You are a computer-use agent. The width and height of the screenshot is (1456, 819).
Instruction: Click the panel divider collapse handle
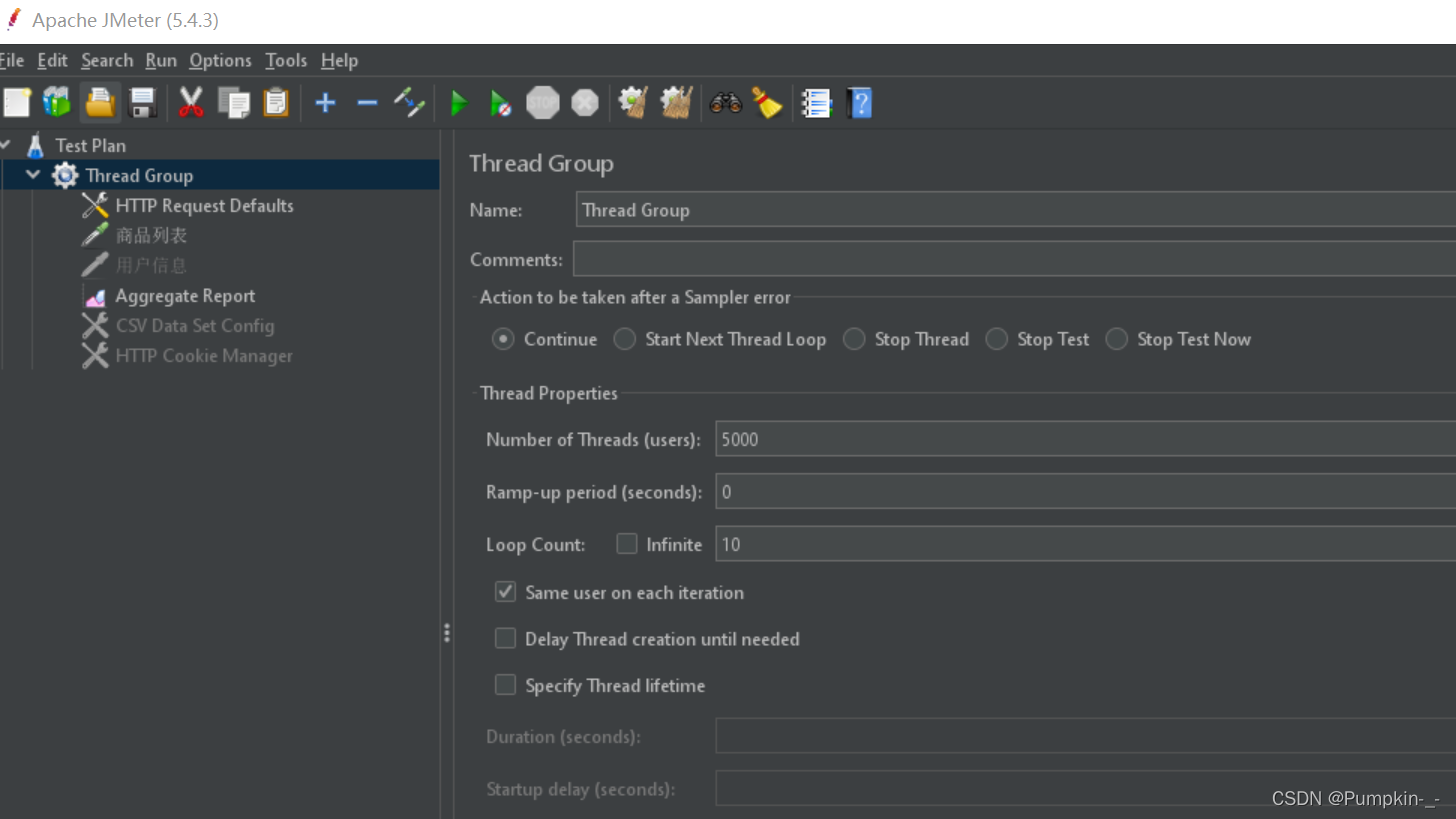tap(446, 633)
